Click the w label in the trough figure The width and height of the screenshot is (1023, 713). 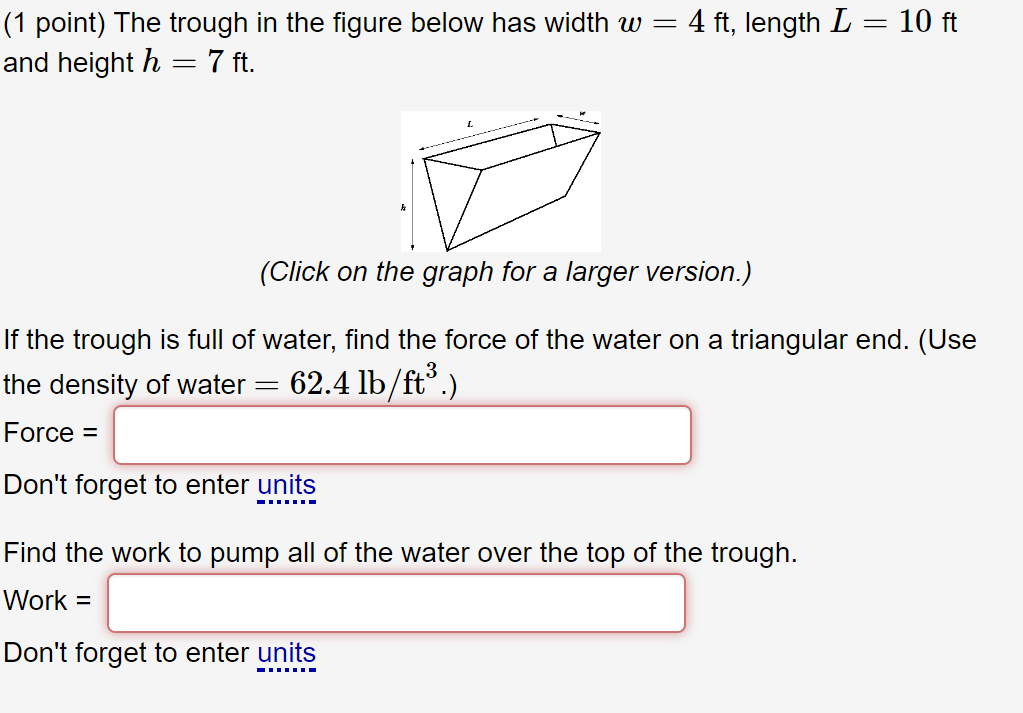(583, 114)
